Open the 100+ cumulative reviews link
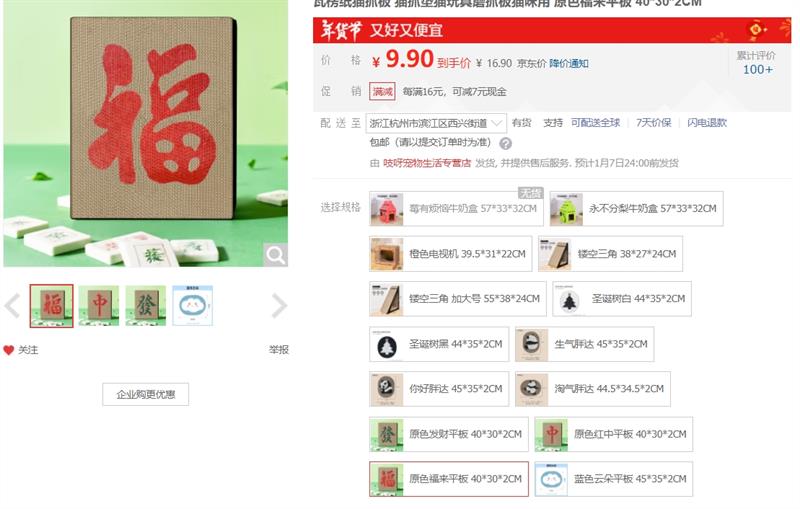This screenshot has height=509, width=800. tap(757, 69)
